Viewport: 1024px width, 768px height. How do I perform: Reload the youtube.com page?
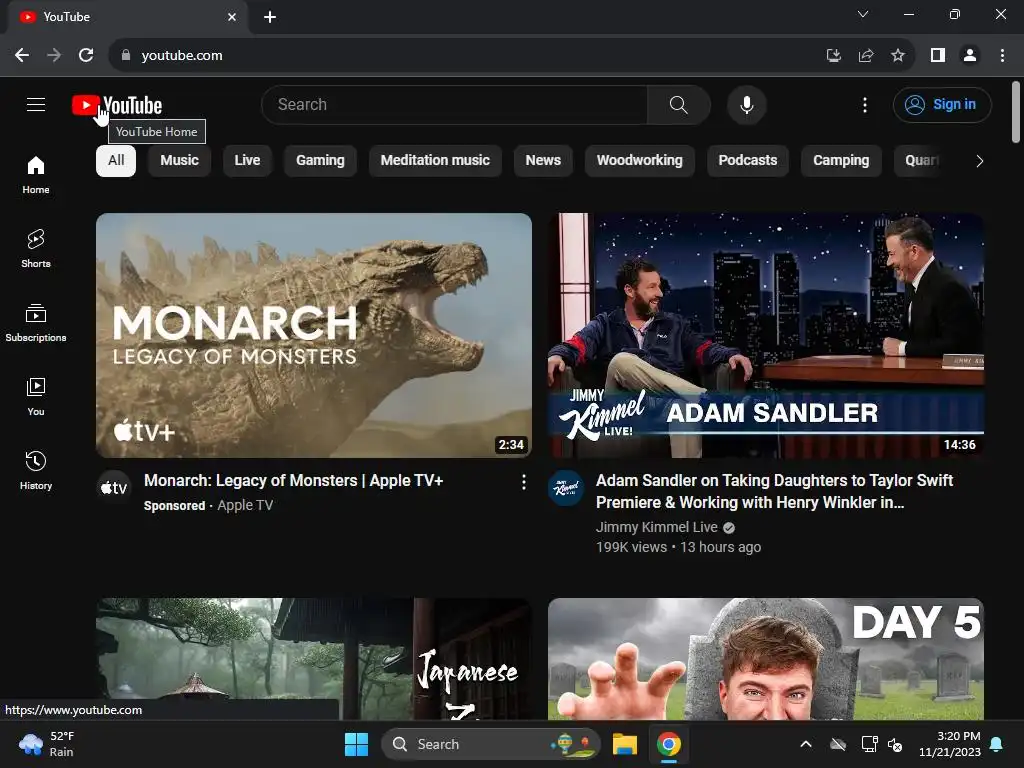tap(86, 56)
